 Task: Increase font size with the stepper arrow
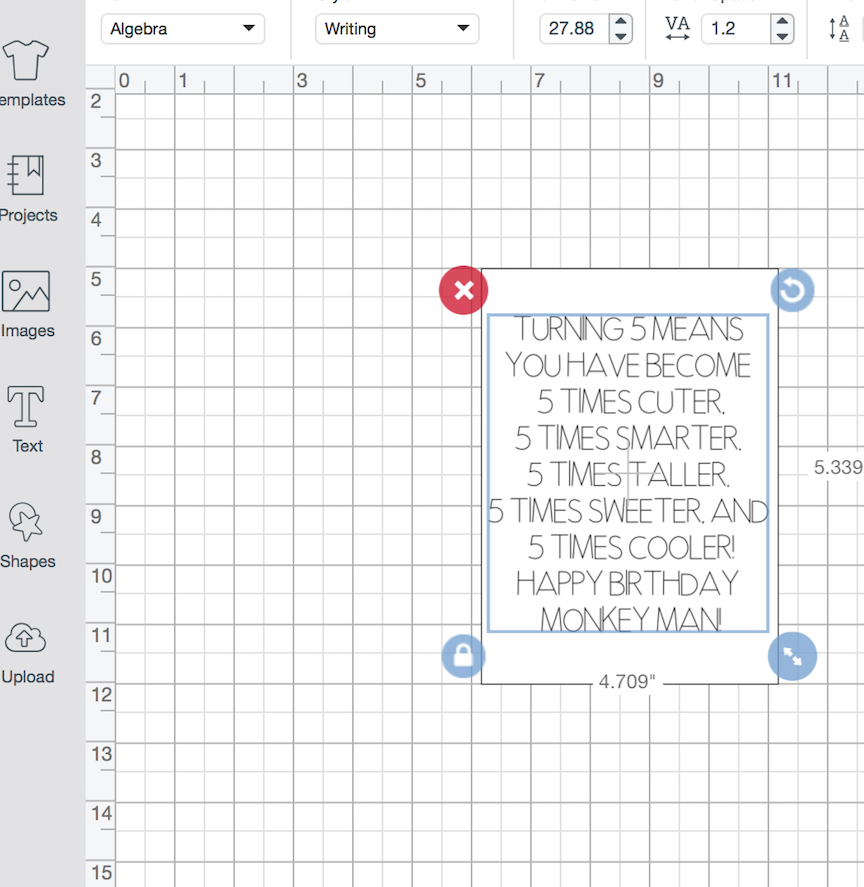click(620, 22)
